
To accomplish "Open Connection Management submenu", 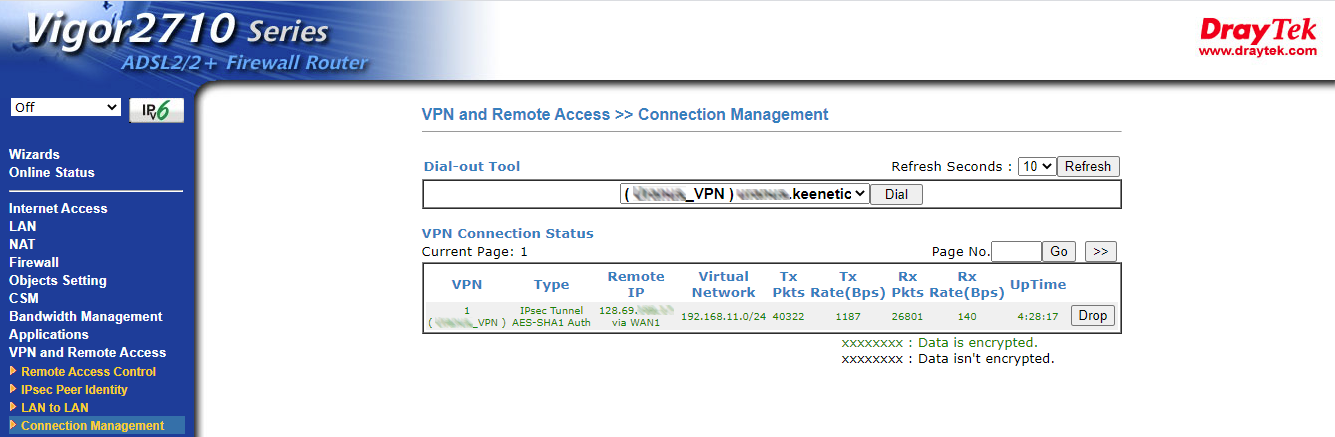I will [93, 425].
